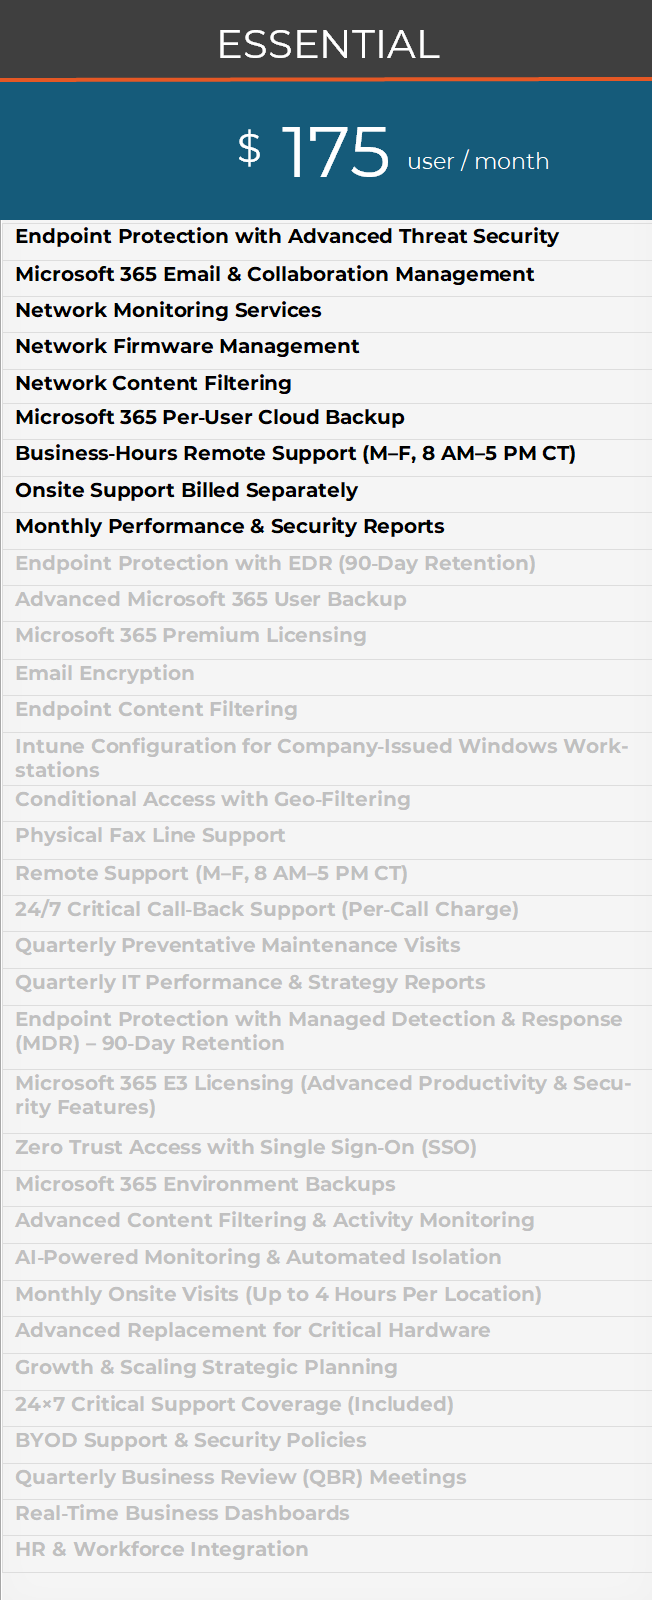Click AI-Powered Monitoring & Automated Isolation
Image resolution: width=652 pixels, height=1600 pixels.
point(258,1257)
